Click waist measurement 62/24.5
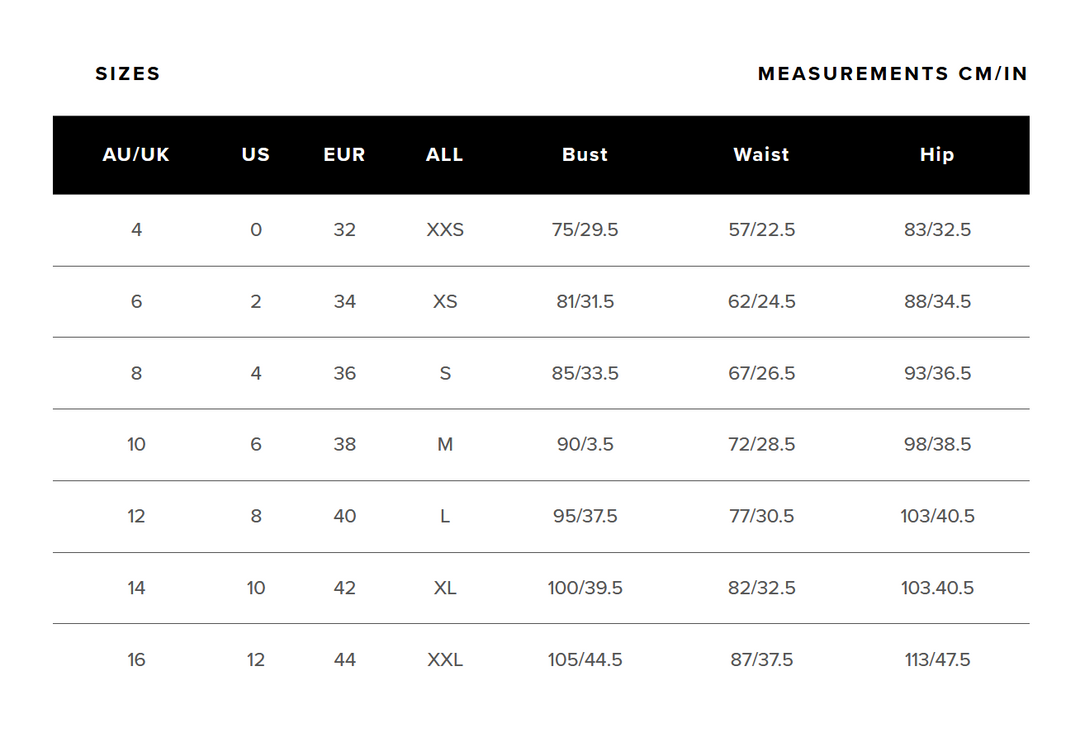 (761, 302)
